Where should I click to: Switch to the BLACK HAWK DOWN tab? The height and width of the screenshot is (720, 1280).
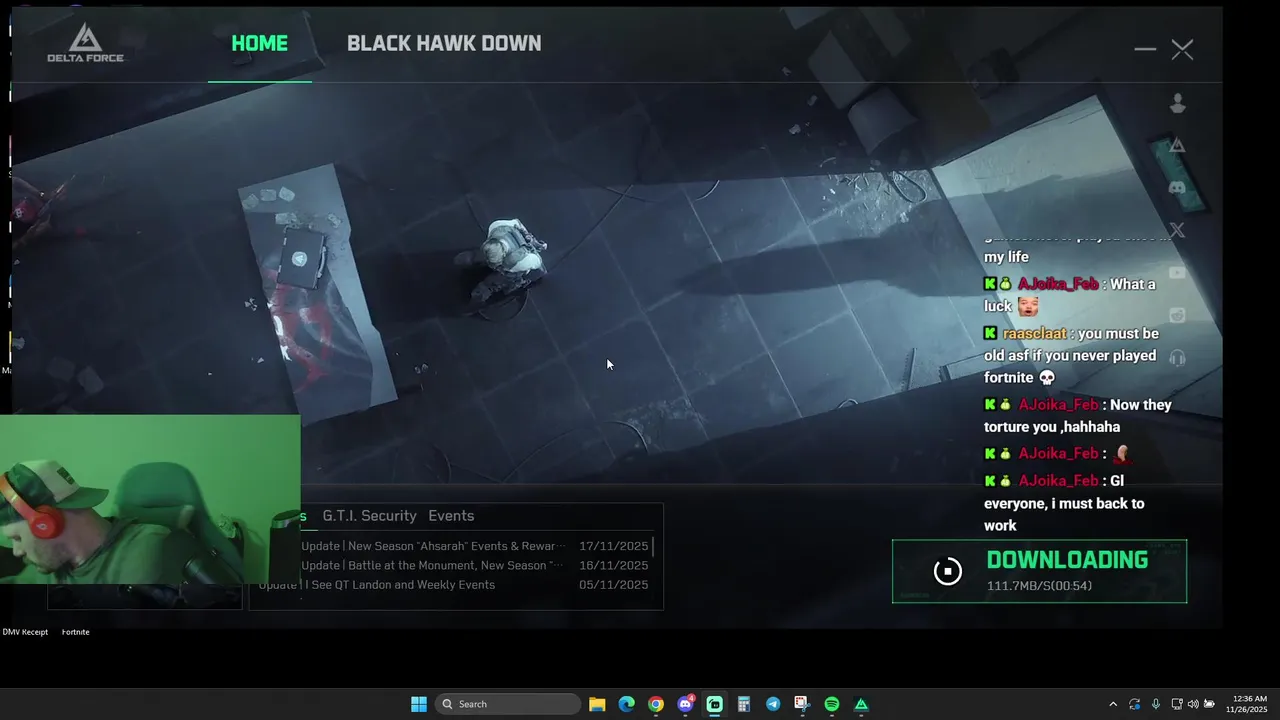(x=444, y=43)
